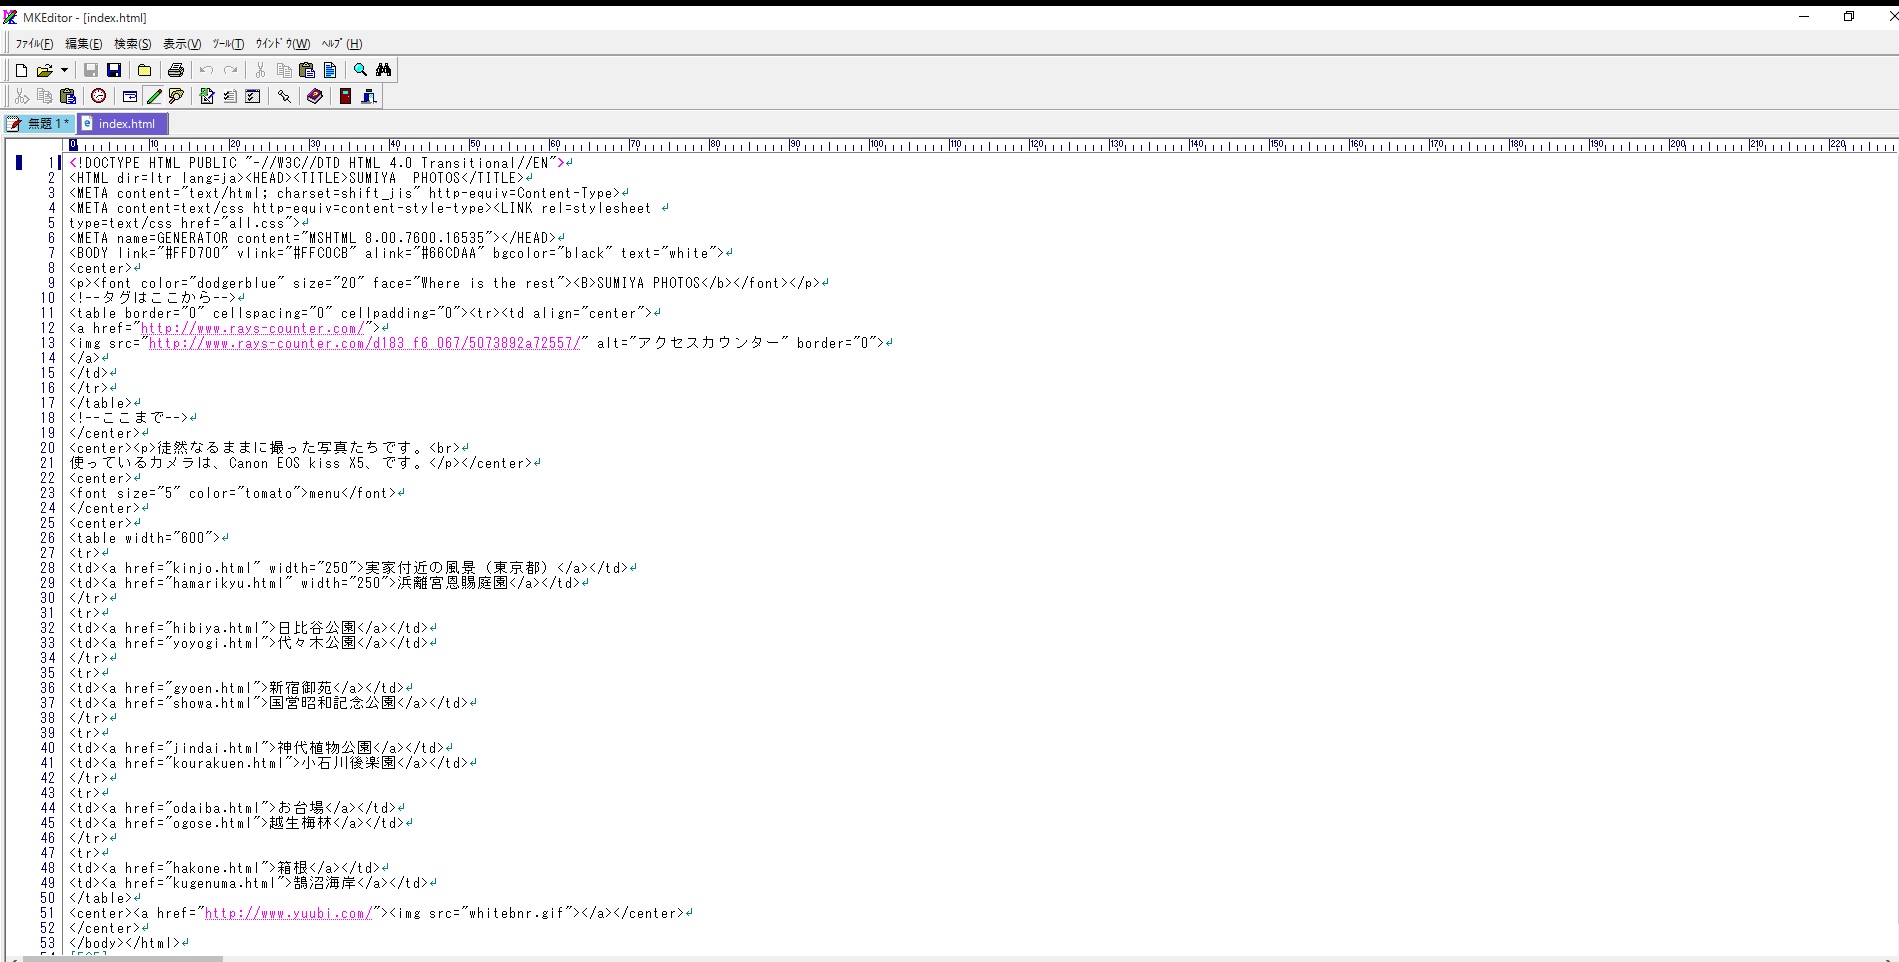Open the checklist document icon
Viewport: 1899px width, 962px height.
click(230, 96)
